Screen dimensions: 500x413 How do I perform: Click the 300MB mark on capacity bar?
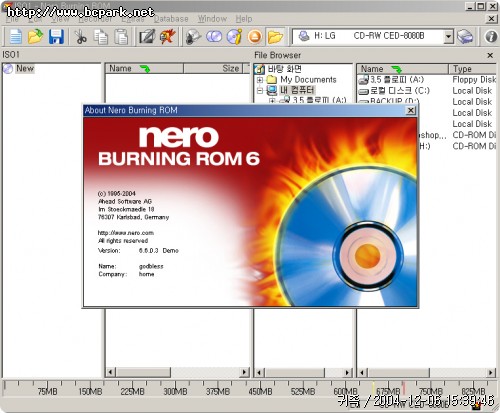click(175, 391)
